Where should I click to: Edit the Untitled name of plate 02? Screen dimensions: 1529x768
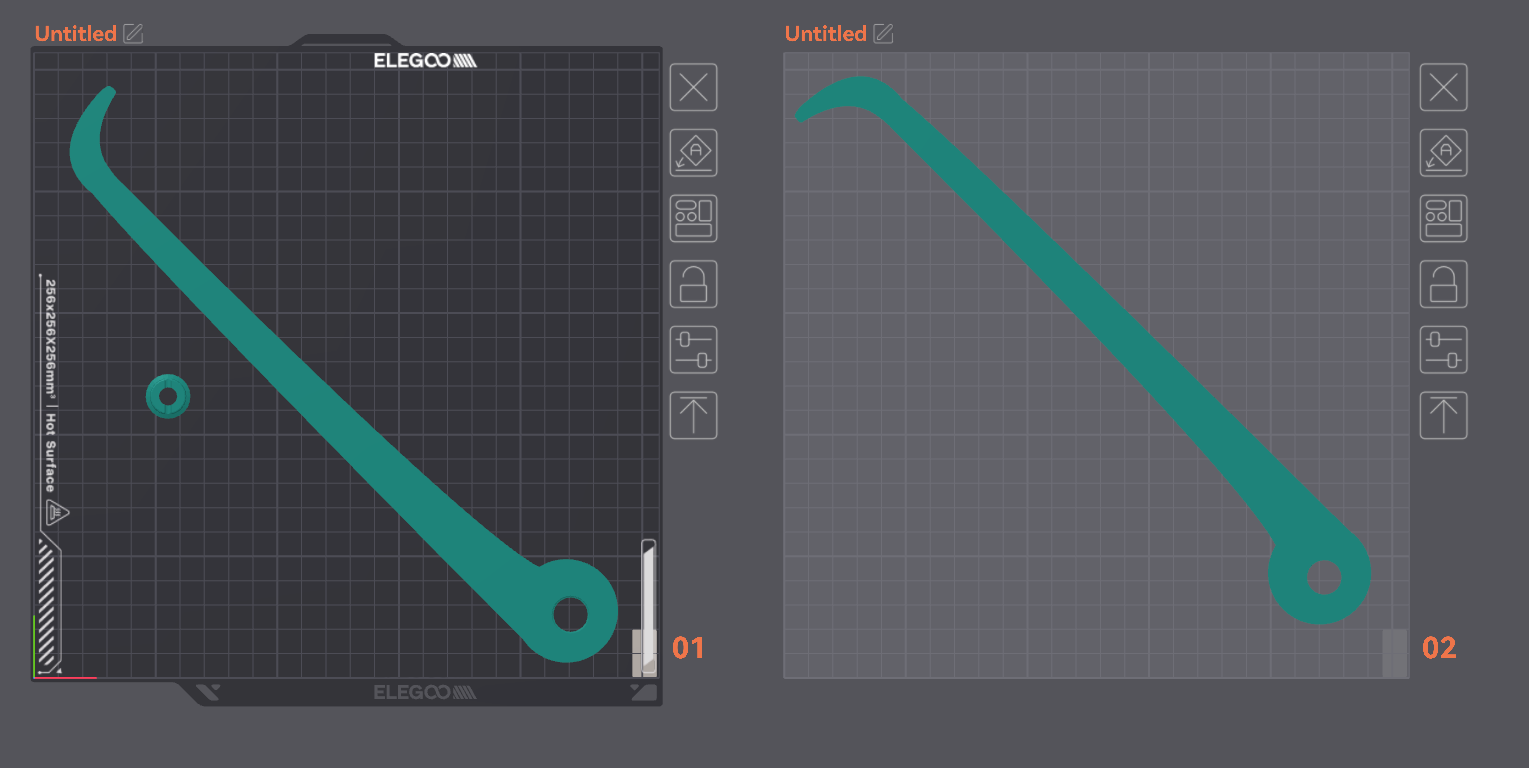pos(883,34)
